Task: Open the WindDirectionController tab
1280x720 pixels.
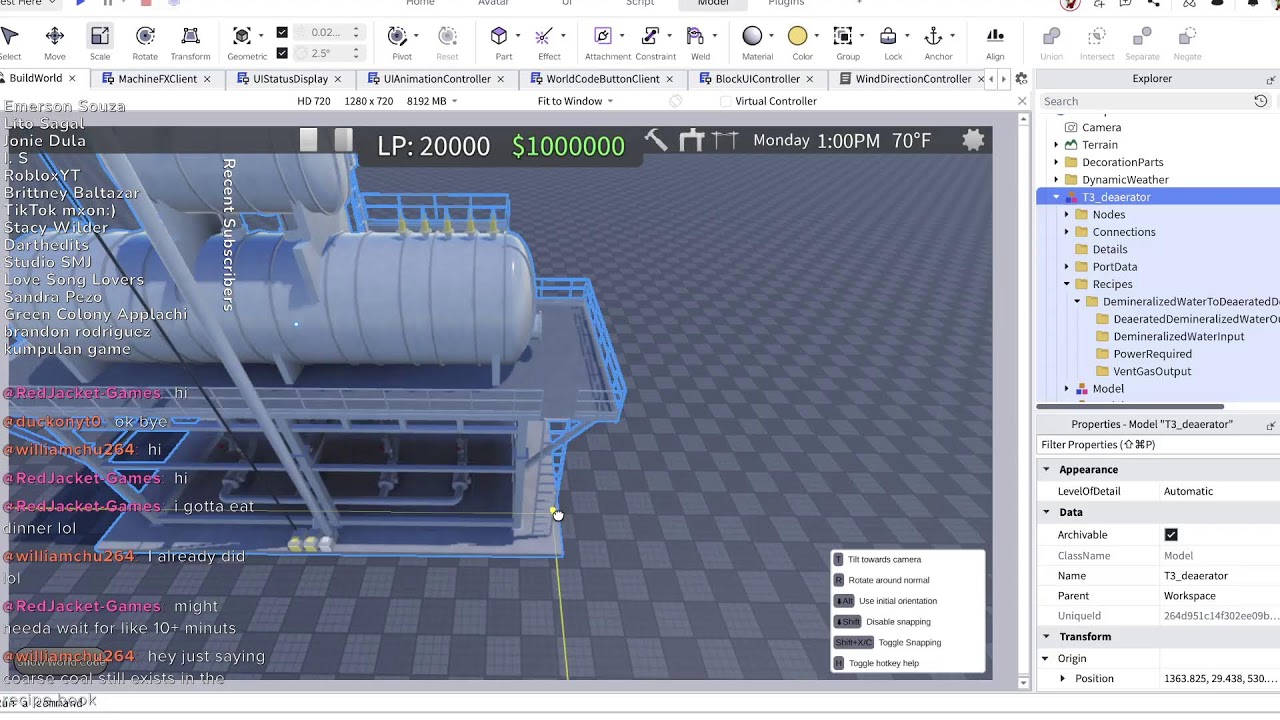Action: pyautogui.click(x=913, y=79)
